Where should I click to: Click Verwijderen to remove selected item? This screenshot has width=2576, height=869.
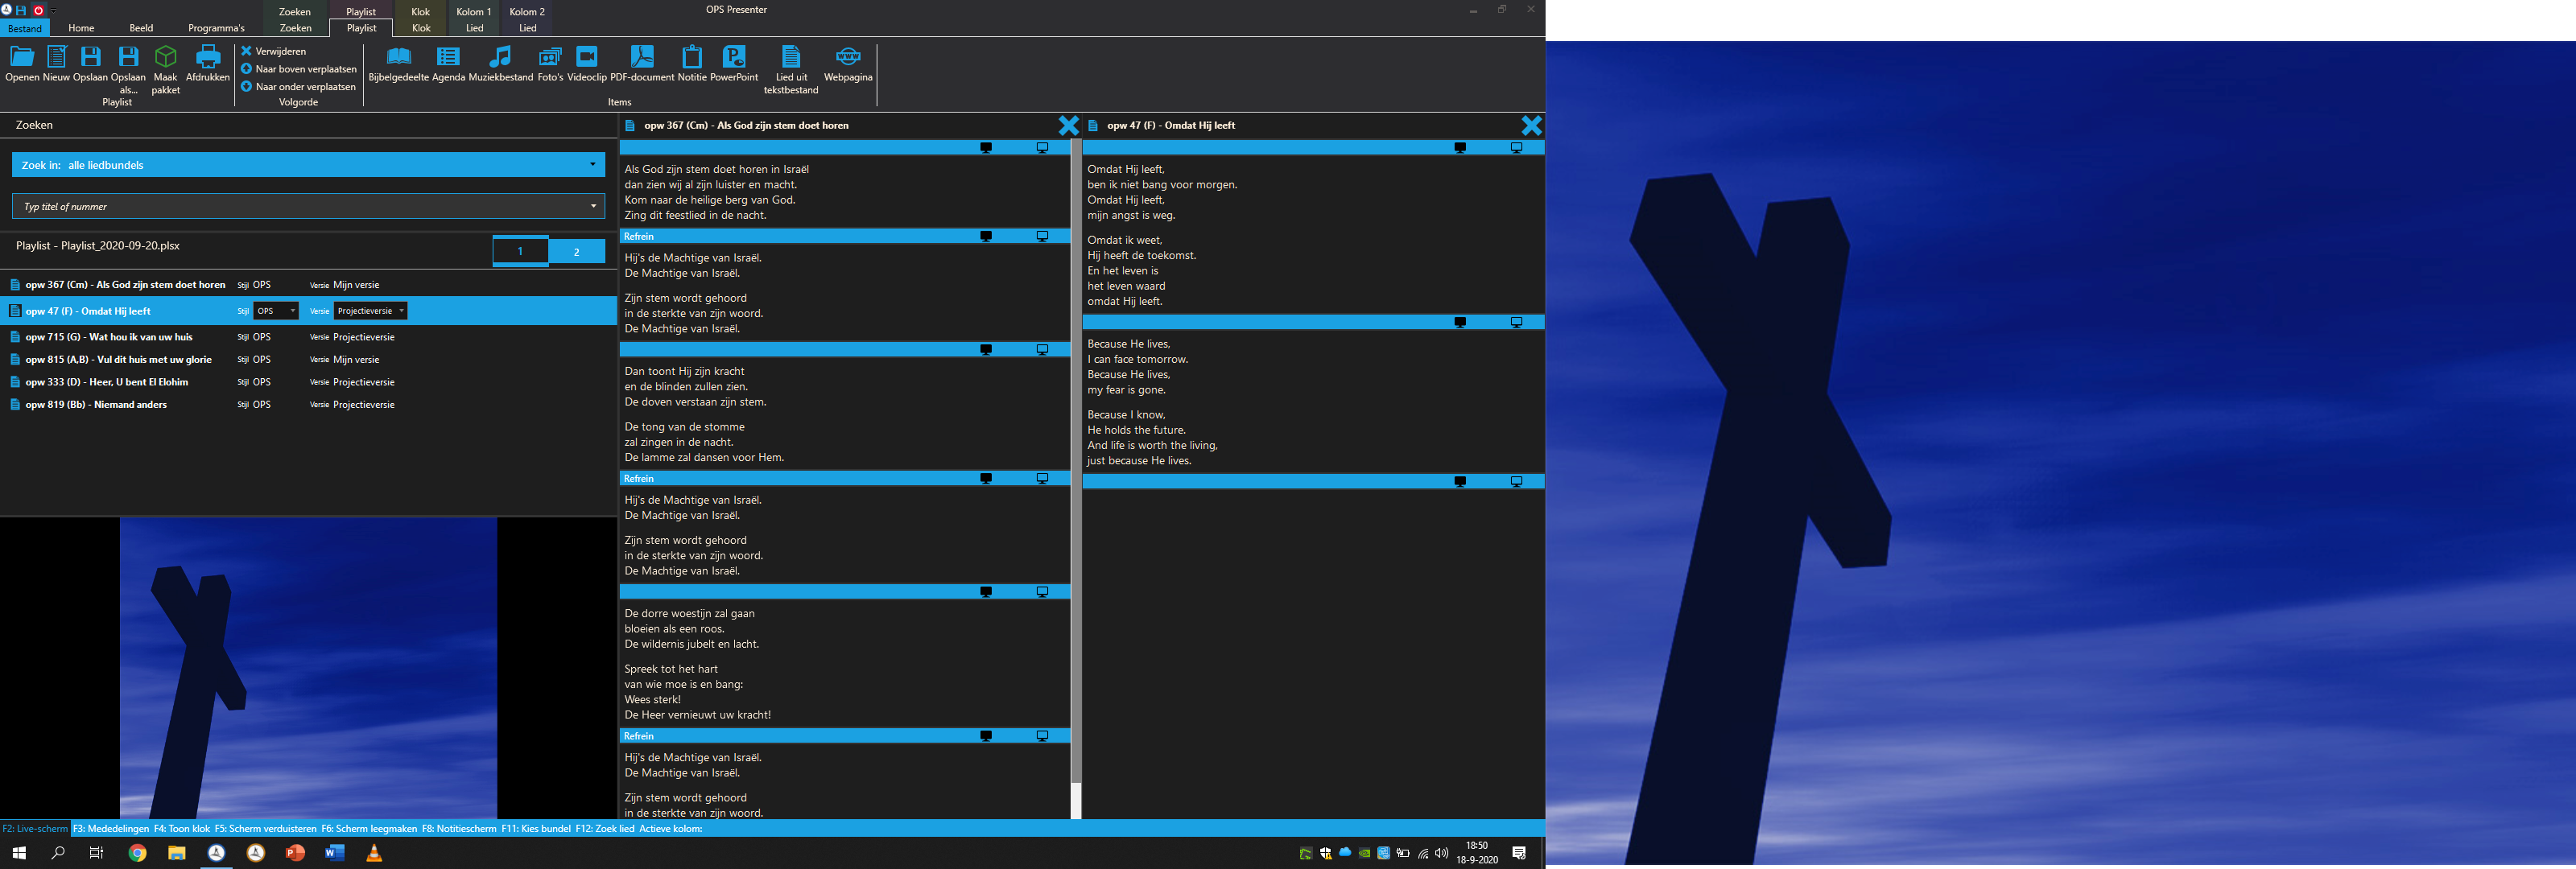pos(274,51)
